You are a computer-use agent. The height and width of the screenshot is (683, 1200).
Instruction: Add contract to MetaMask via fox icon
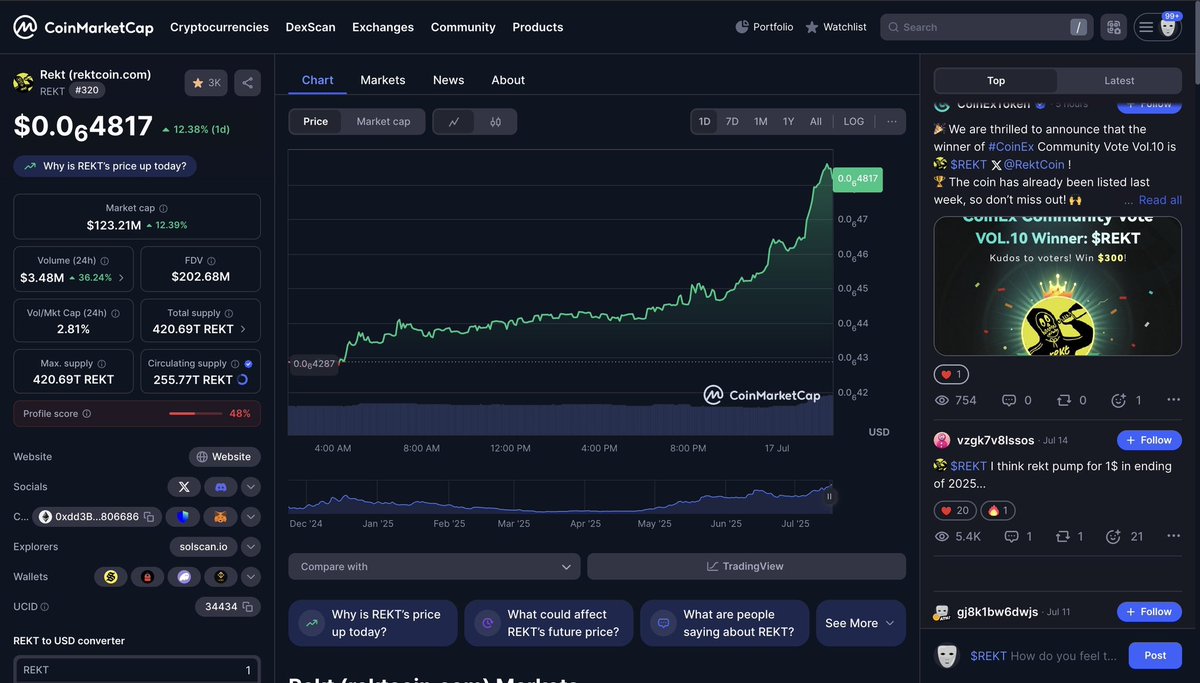pos(221,517)
